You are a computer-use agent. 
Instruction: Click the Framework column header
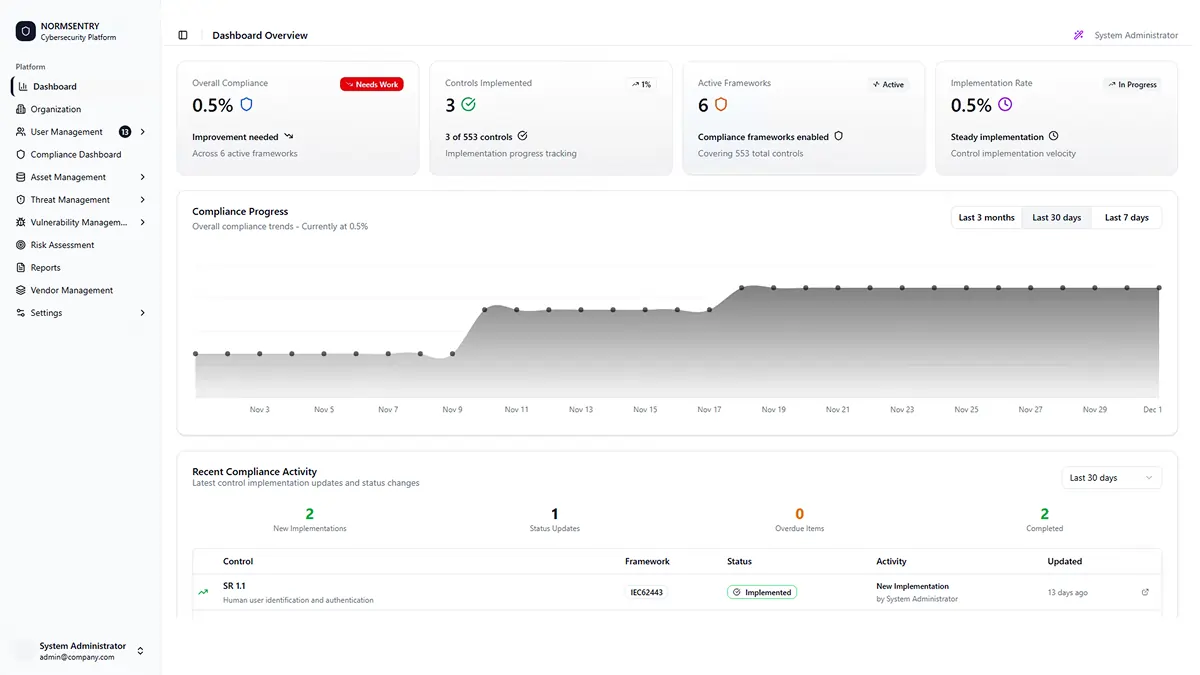647,562
